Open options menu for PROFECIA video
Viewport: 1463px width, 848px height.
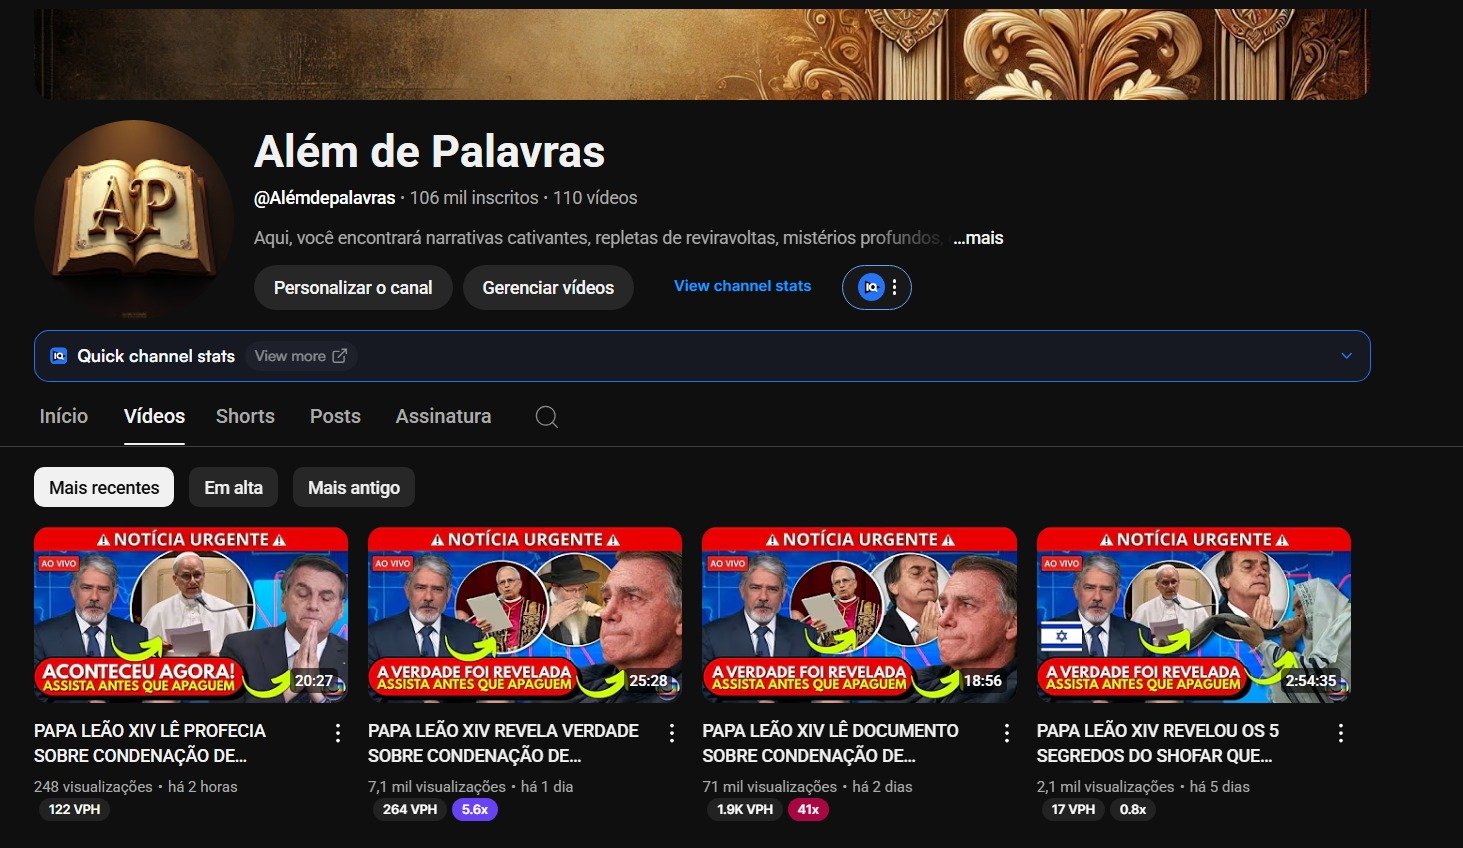pos(338,734)
